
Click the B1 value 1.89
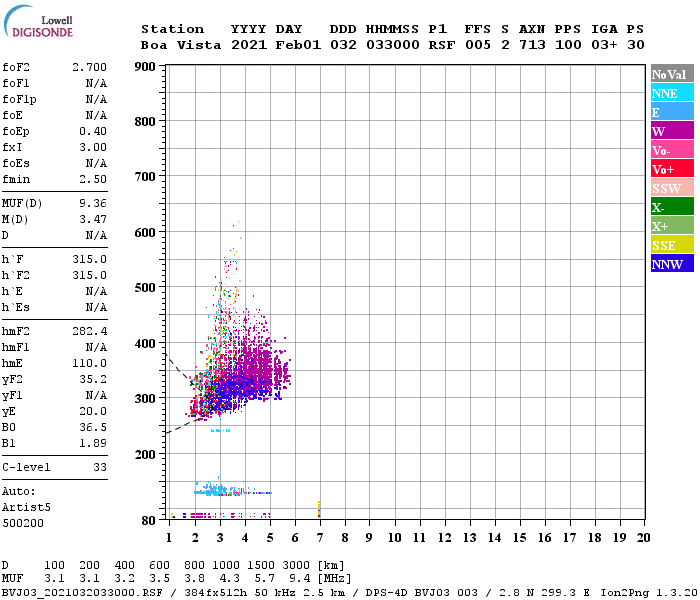coord(93,443)
